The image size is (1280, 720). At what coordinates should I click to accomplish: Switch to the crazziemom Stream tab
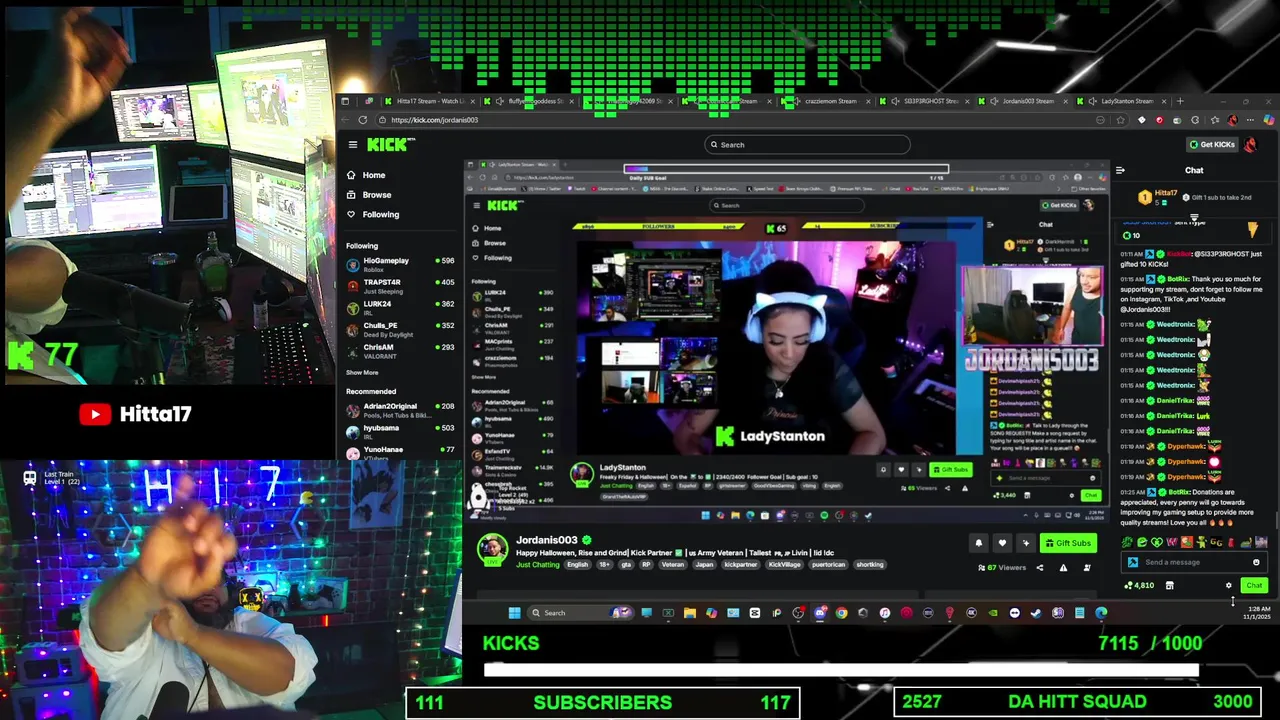[x=826, y=101]
